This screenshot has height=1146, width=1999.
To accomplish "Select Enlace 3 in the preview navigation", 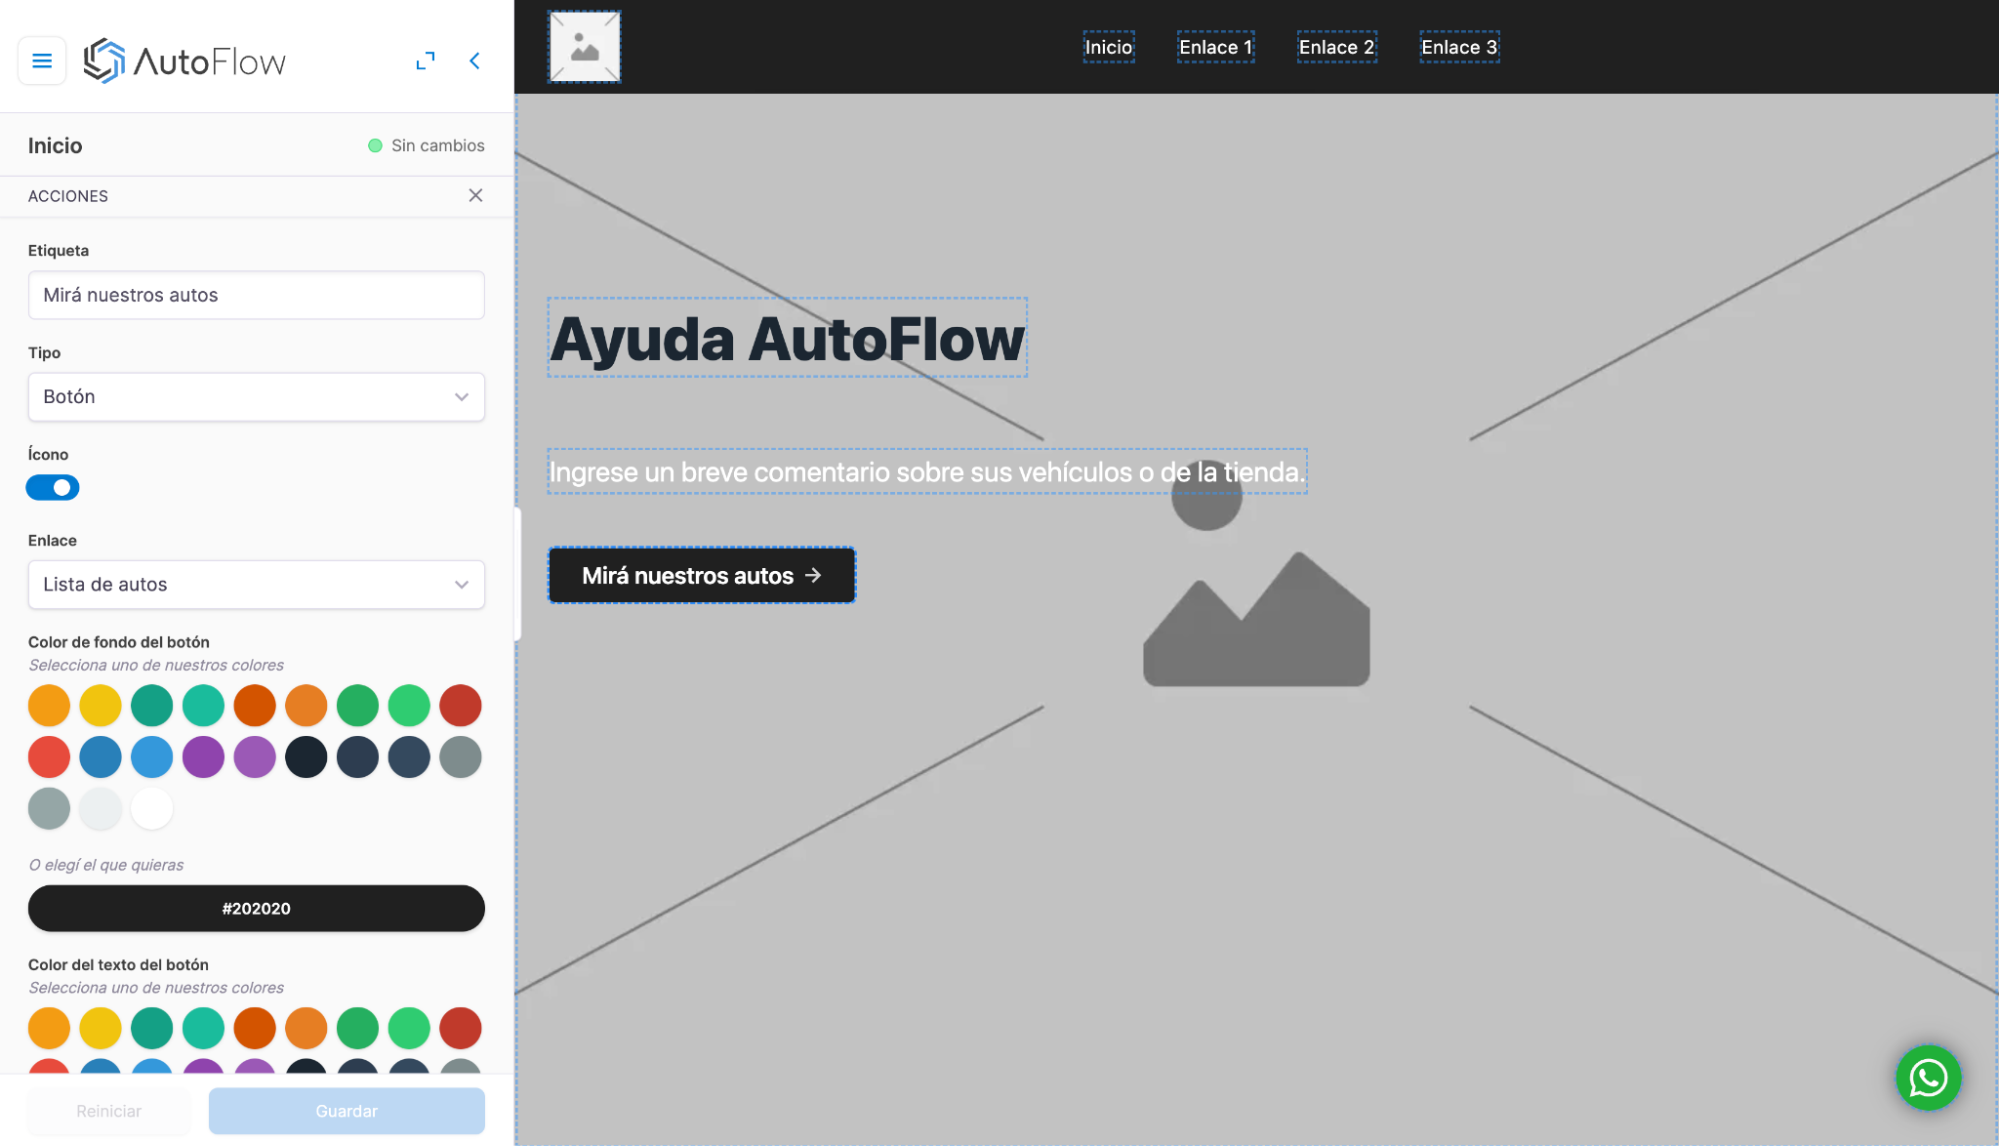I will pyautogui.click(x=1459, y=47).
